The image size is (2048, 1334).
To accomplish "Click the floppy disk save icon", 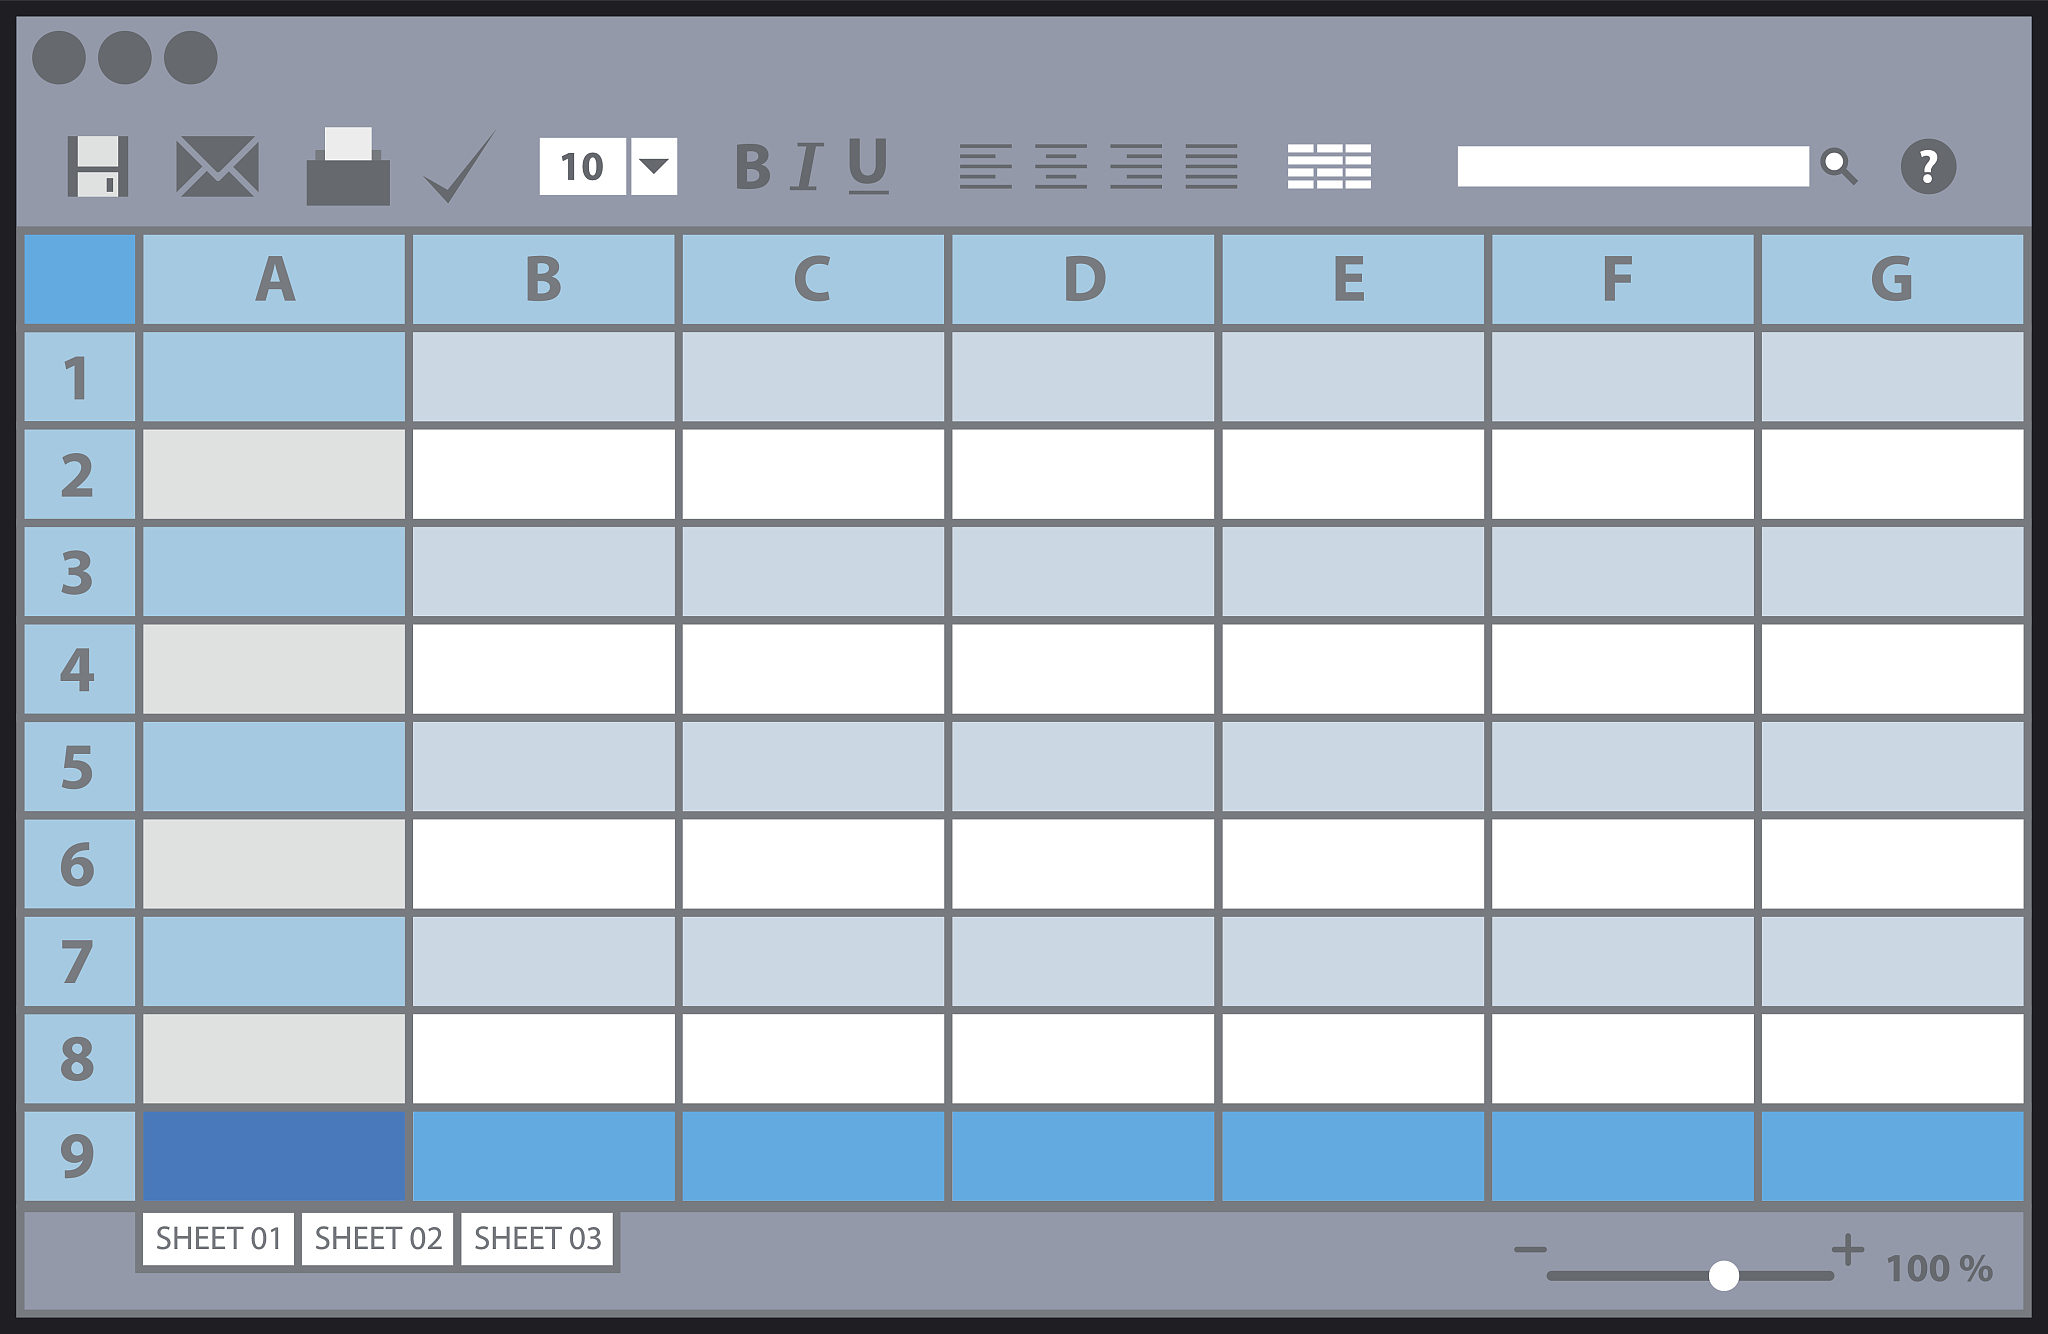I will pyautogui.click(x=97, y=166).
